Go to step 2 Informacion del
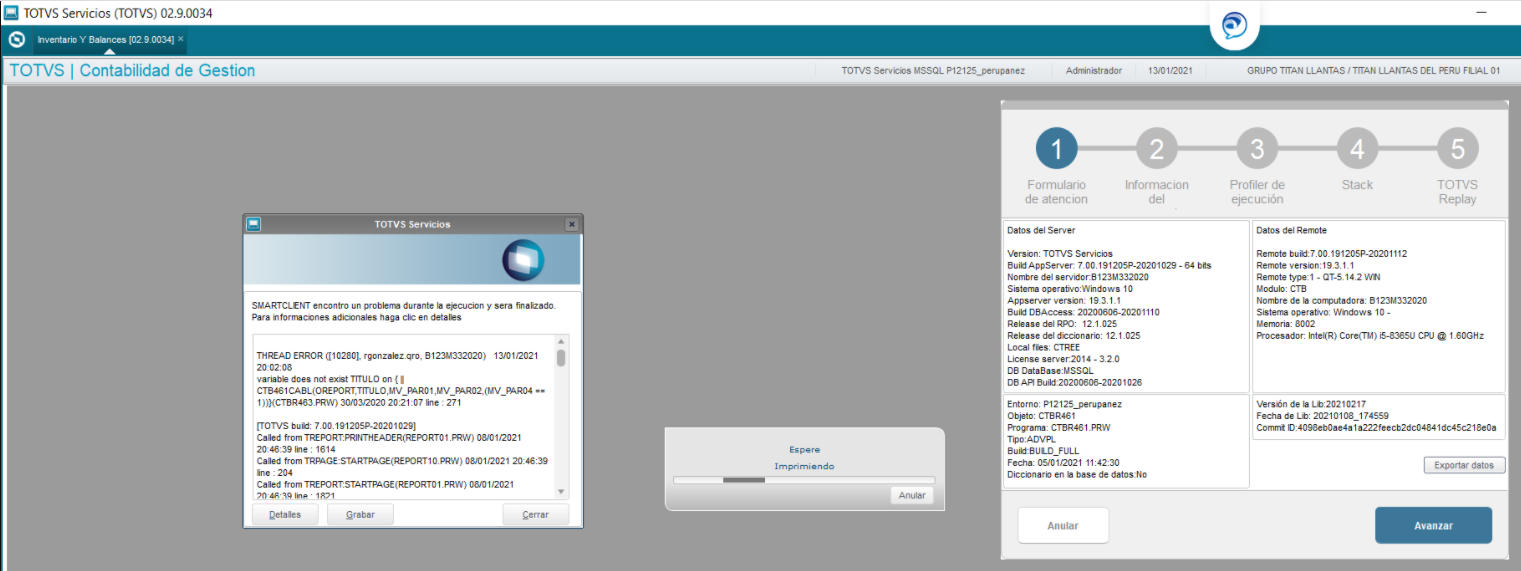Screen dimensions: 1521x571 pyautogui.click(x=1157, y=149)
